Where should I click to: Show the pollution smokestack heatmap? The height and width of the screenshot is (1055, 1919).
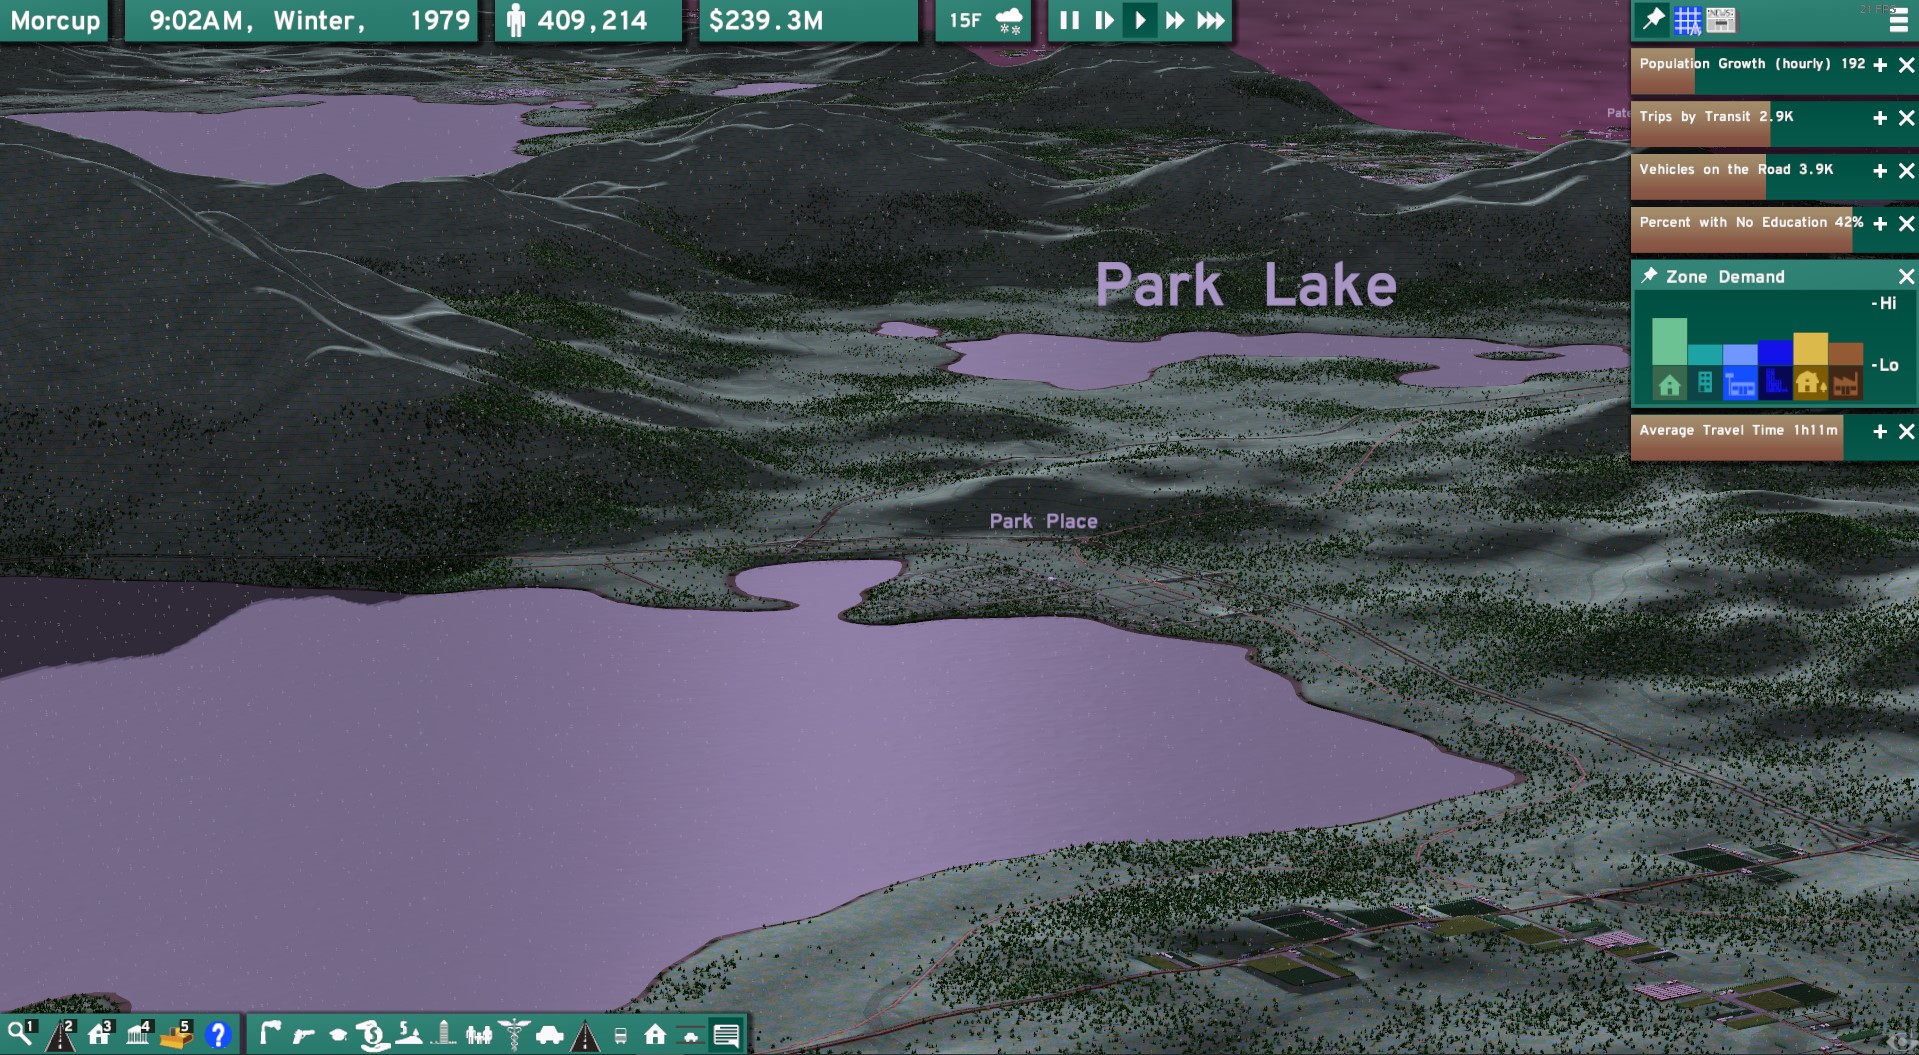point(269,1034)
